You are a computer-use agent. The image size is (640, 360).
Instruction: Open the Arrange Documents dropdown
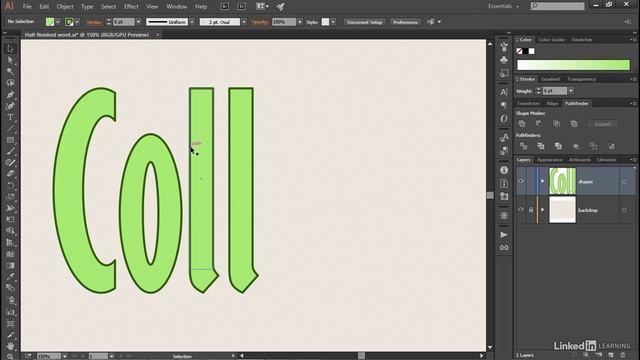pyautogui.click(x=262, y=7)
